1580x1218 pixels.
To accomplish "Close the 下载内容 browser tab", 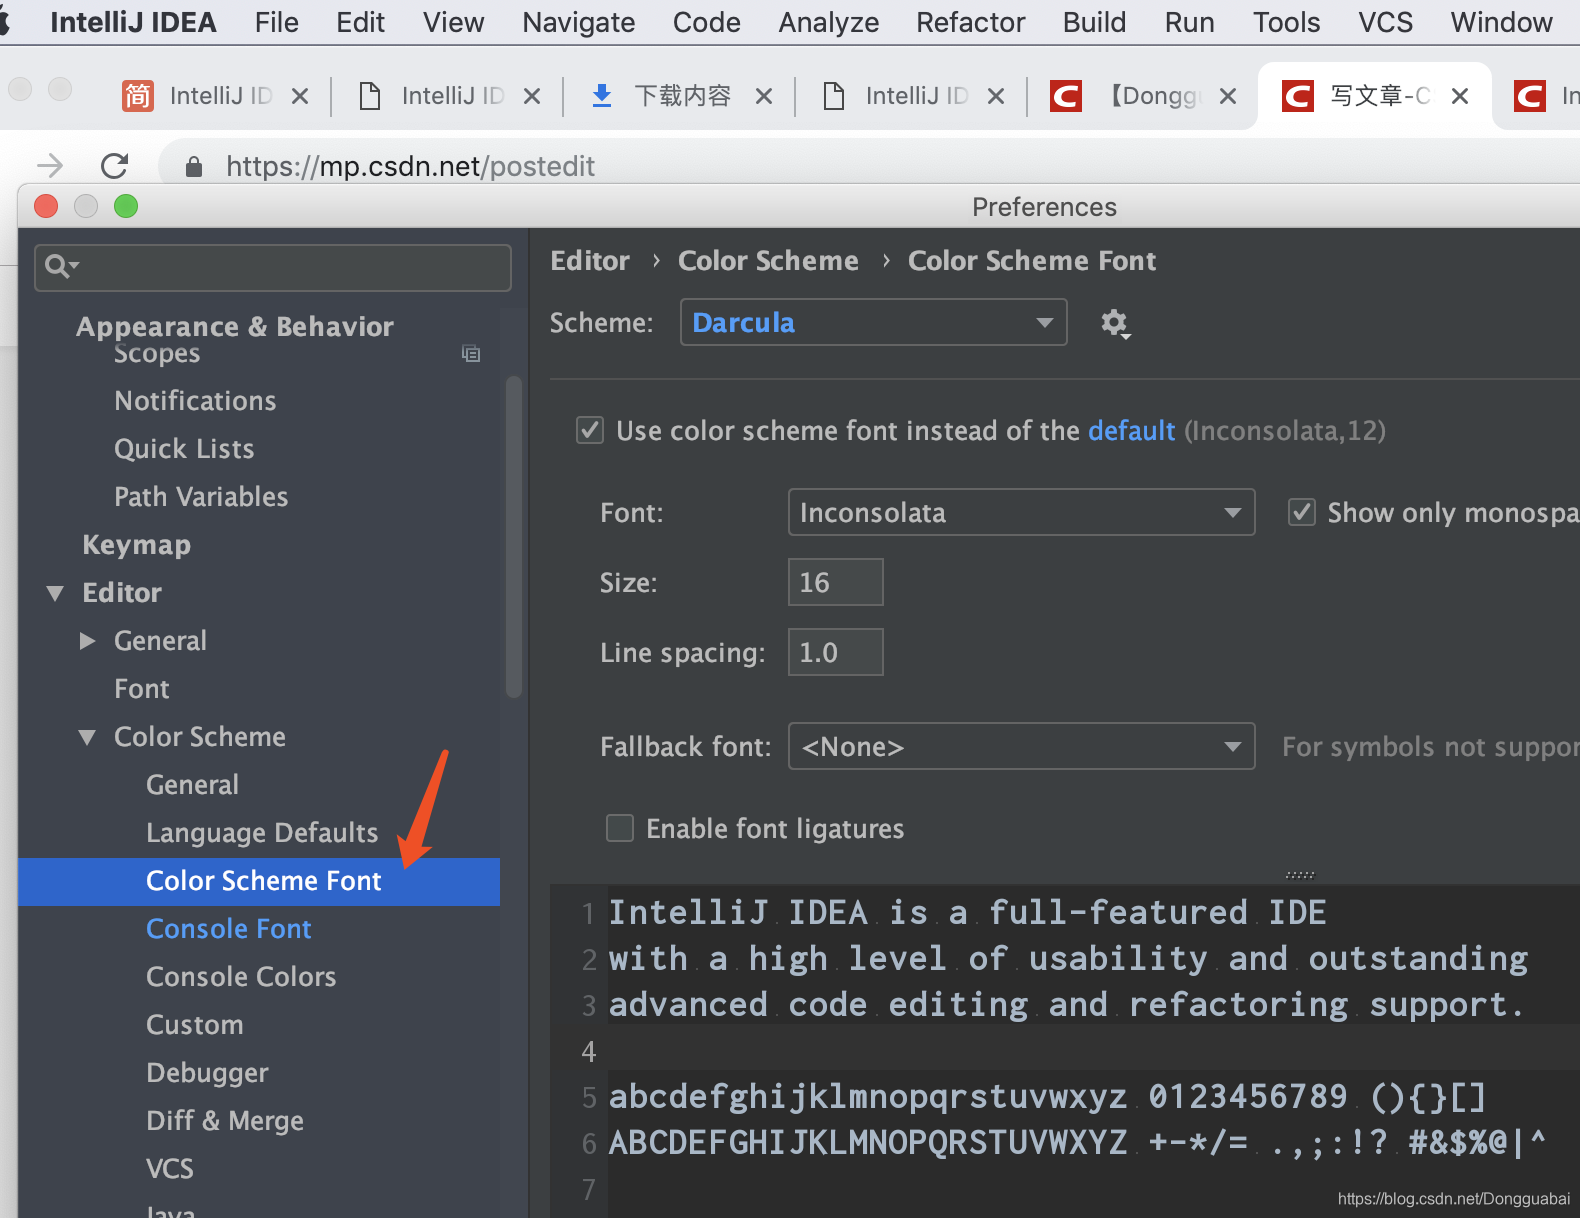I will [763, 96].
